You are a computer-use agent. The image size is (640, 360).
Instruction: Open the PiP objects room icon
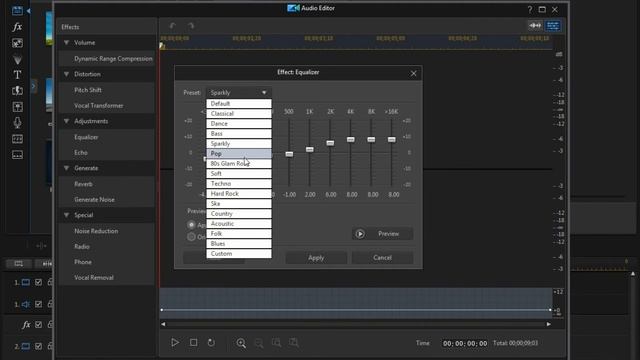[x=17, y=43]
